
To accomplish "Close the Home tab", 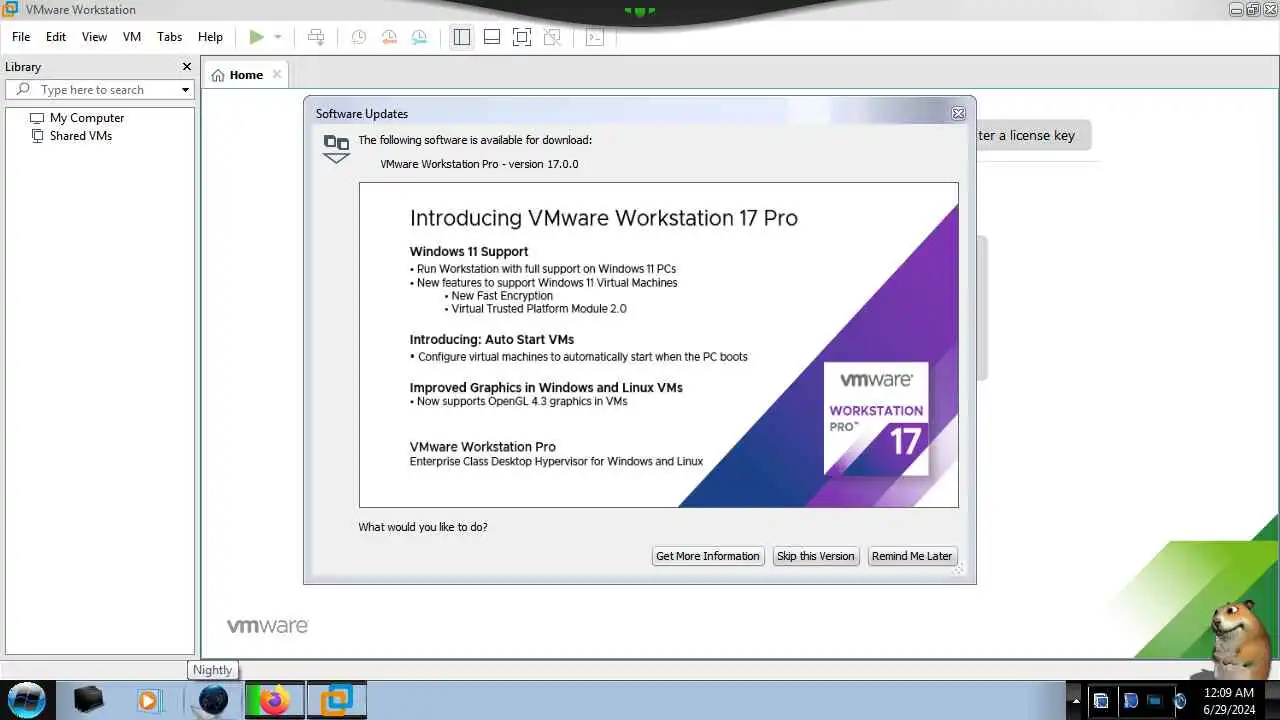I will pos(277,74).
